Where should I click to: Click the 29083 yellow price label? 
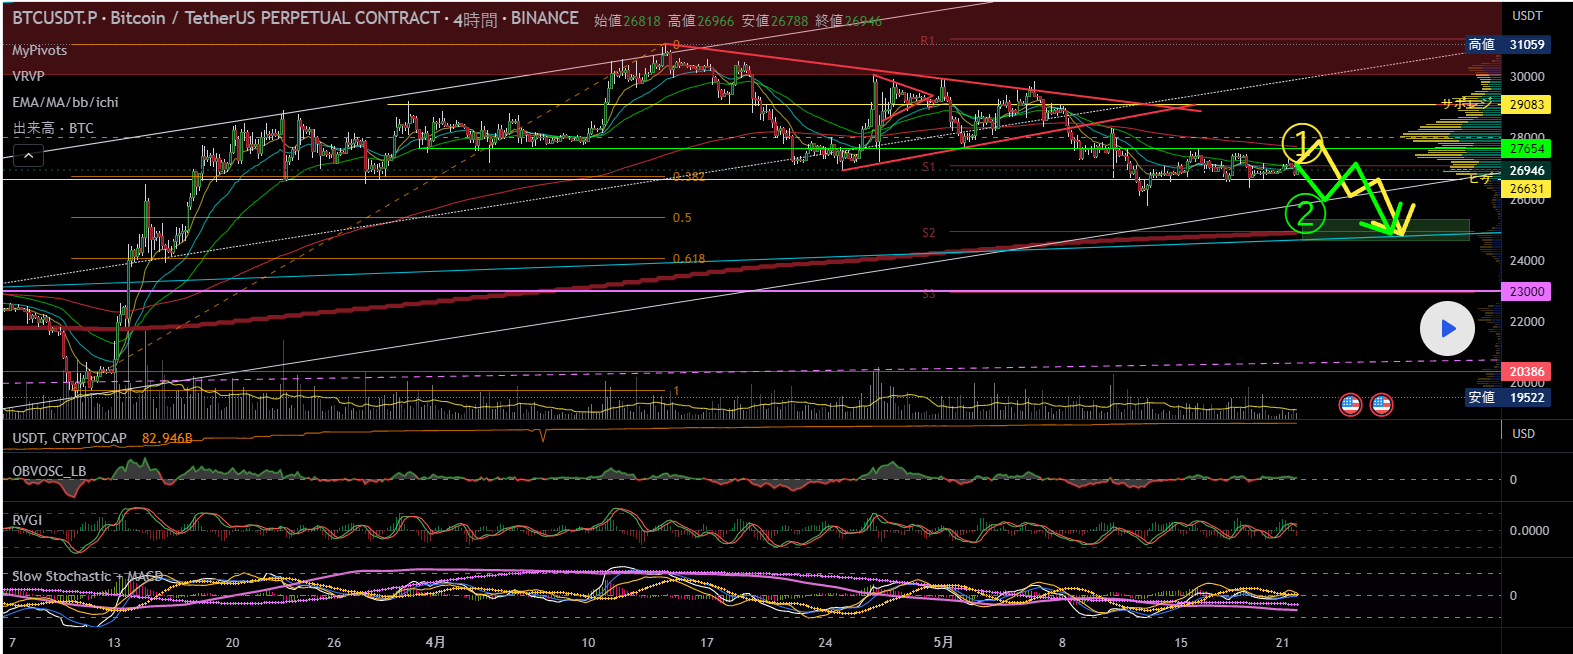point(1526,105)
